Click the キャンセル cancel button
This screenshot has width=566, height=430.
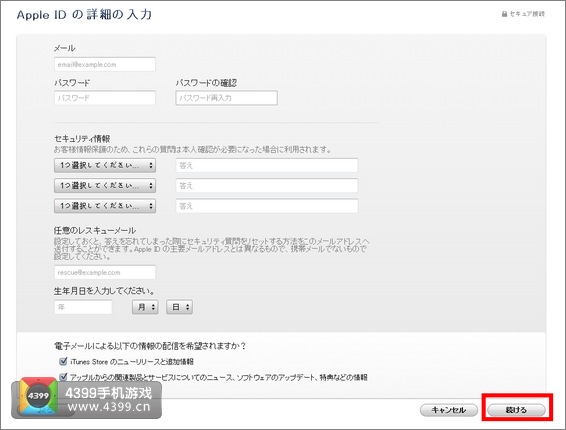click(x=449, y=410)
